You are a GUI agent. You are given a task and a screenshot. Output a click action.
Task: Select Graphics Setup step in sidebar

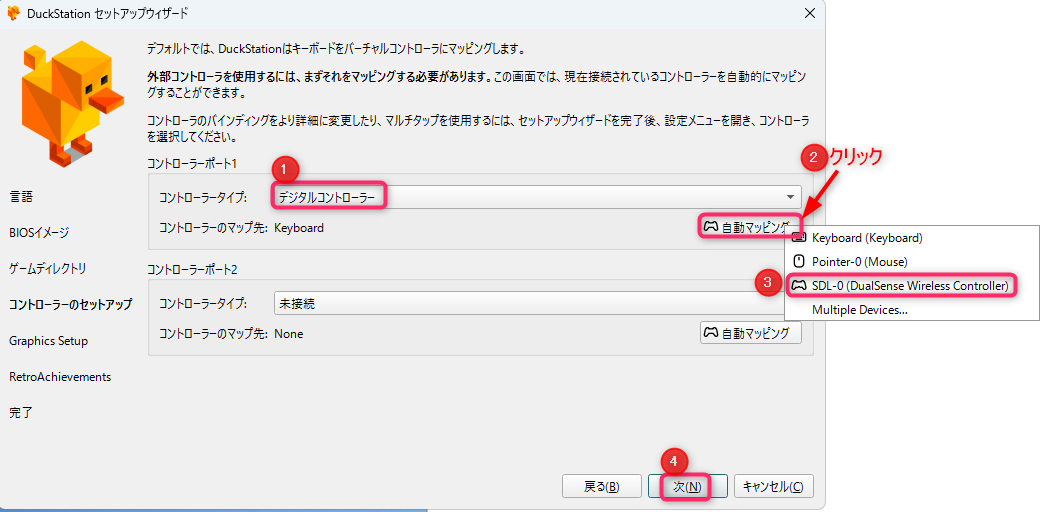[x=48, y=341]
